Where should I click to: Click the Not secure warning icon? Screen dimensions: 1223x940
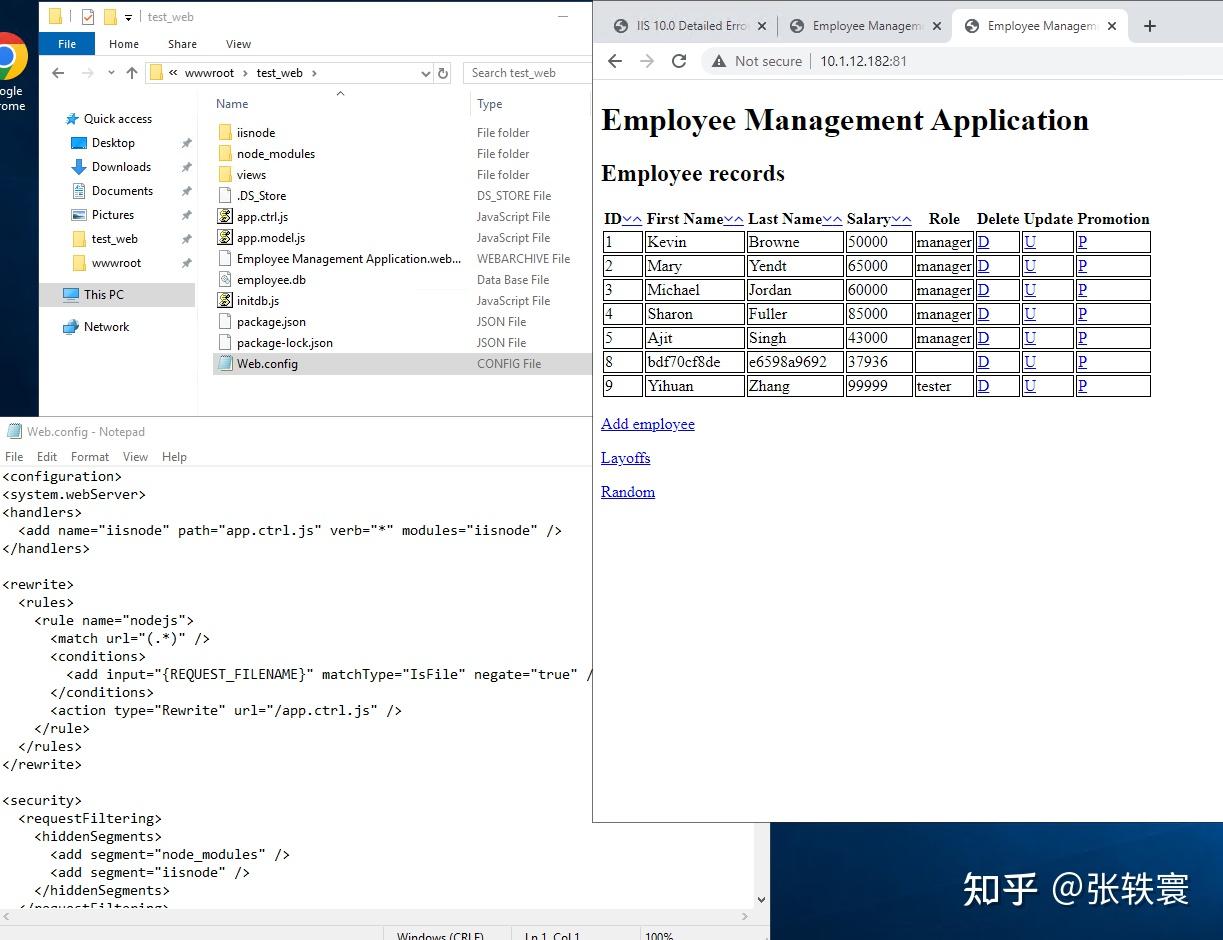click(720, 61)
